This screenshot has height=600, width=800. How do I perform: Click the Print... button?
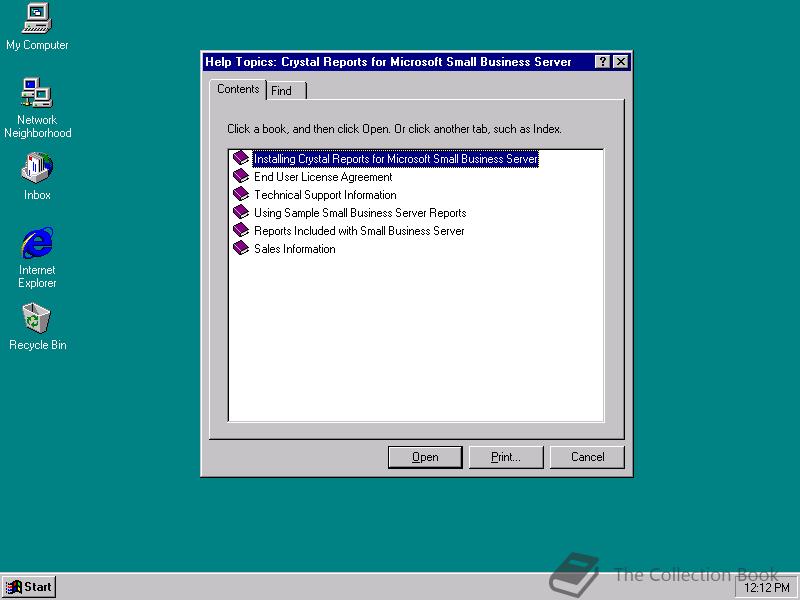point(506,457)
